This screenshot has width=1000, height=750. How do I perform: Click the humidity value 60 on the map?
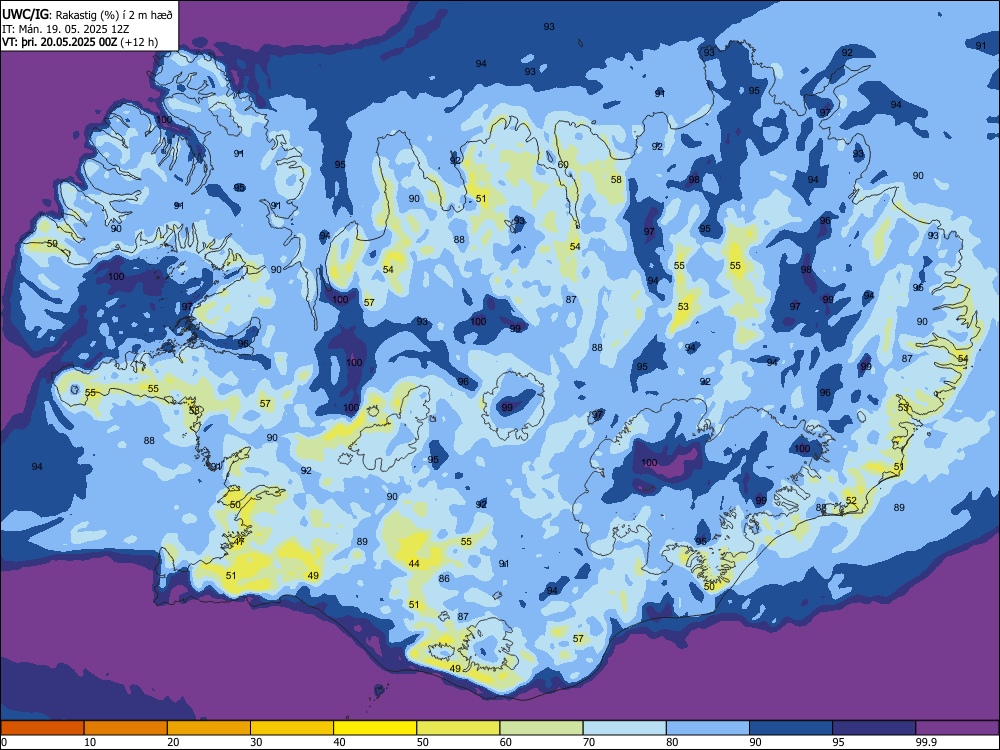coord(563,165)
